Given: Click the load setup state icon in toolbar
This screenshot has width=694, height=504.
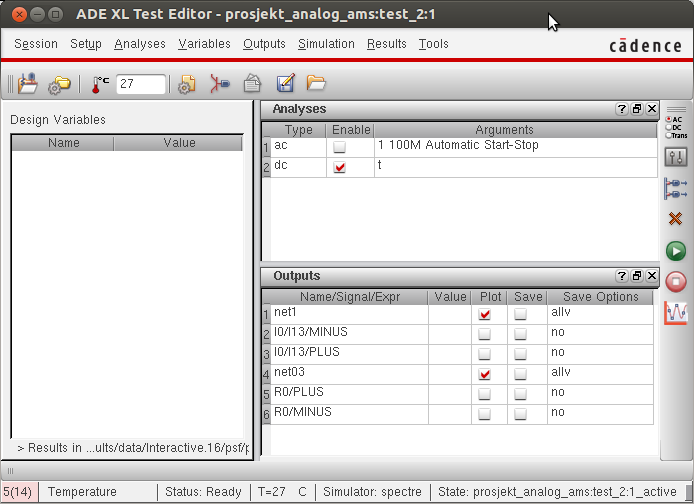Looking at the screenshot, I should (x=27, y=83).
